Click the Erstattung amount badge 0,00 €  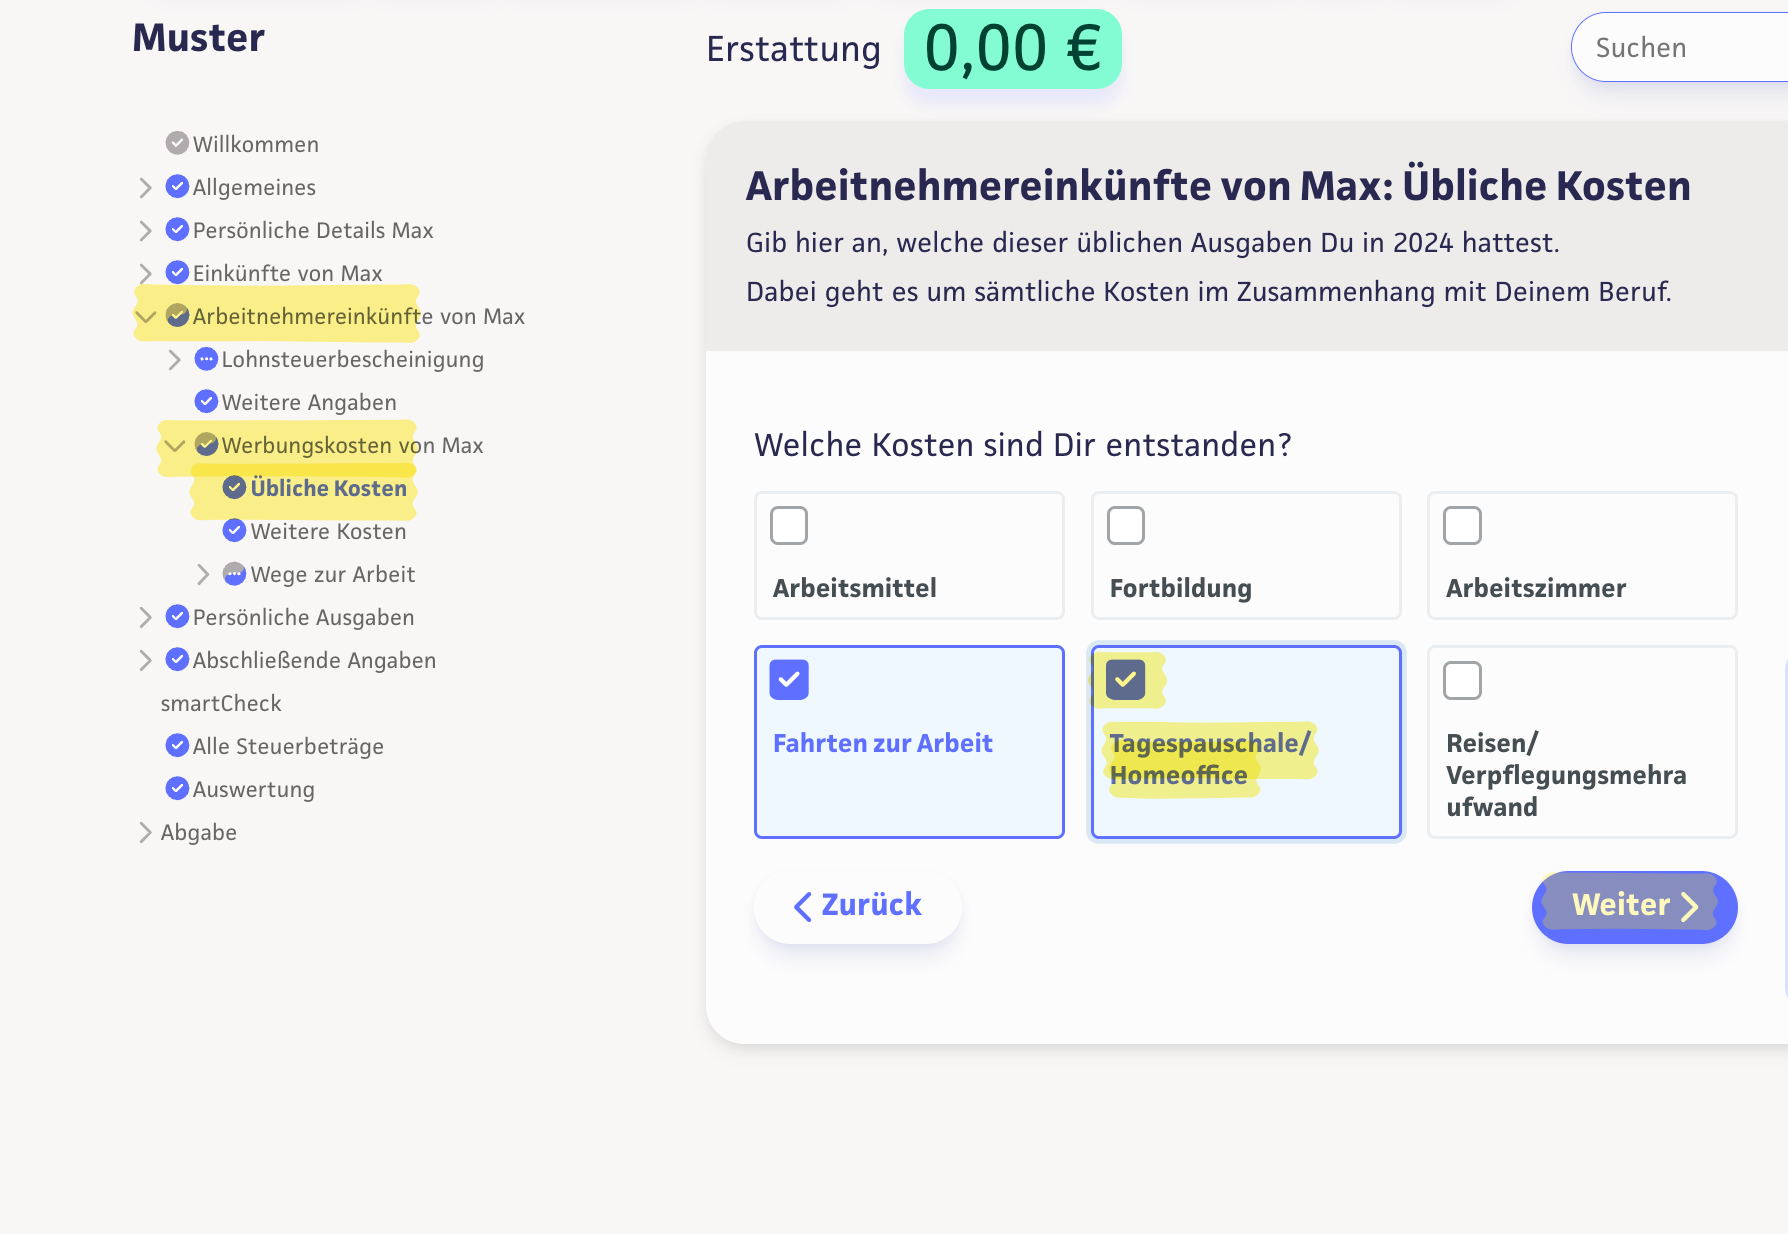pos(1012,49)
